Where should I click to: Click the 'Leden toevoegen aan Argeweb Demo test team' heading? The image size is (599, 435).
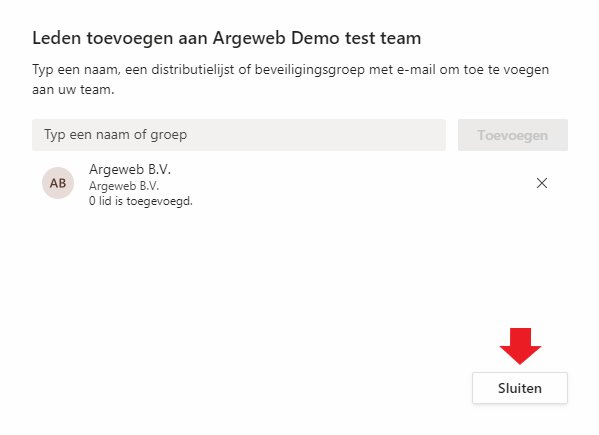(x=227, y=38)
